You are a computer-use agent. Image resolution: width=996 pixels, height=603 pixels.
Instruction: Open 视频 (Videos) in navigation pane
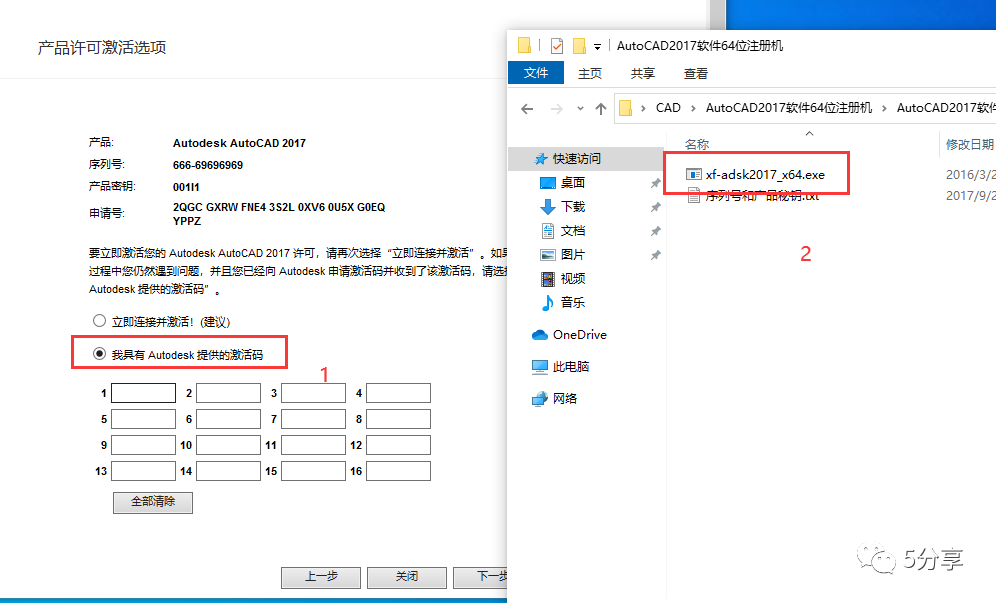click(572, 278)
